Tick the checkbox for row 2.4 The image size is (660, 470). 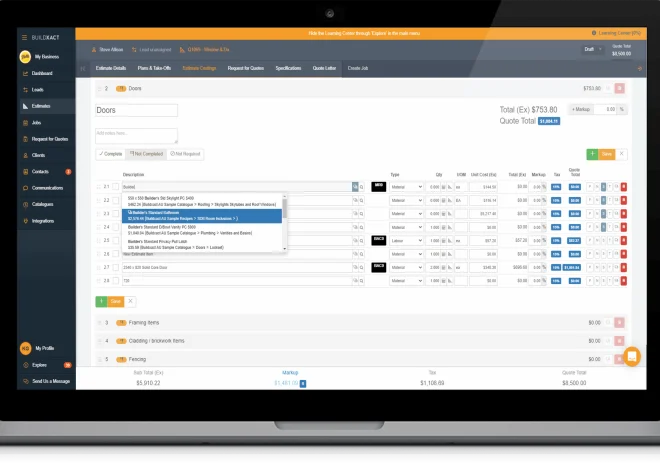tap(115, 227)
